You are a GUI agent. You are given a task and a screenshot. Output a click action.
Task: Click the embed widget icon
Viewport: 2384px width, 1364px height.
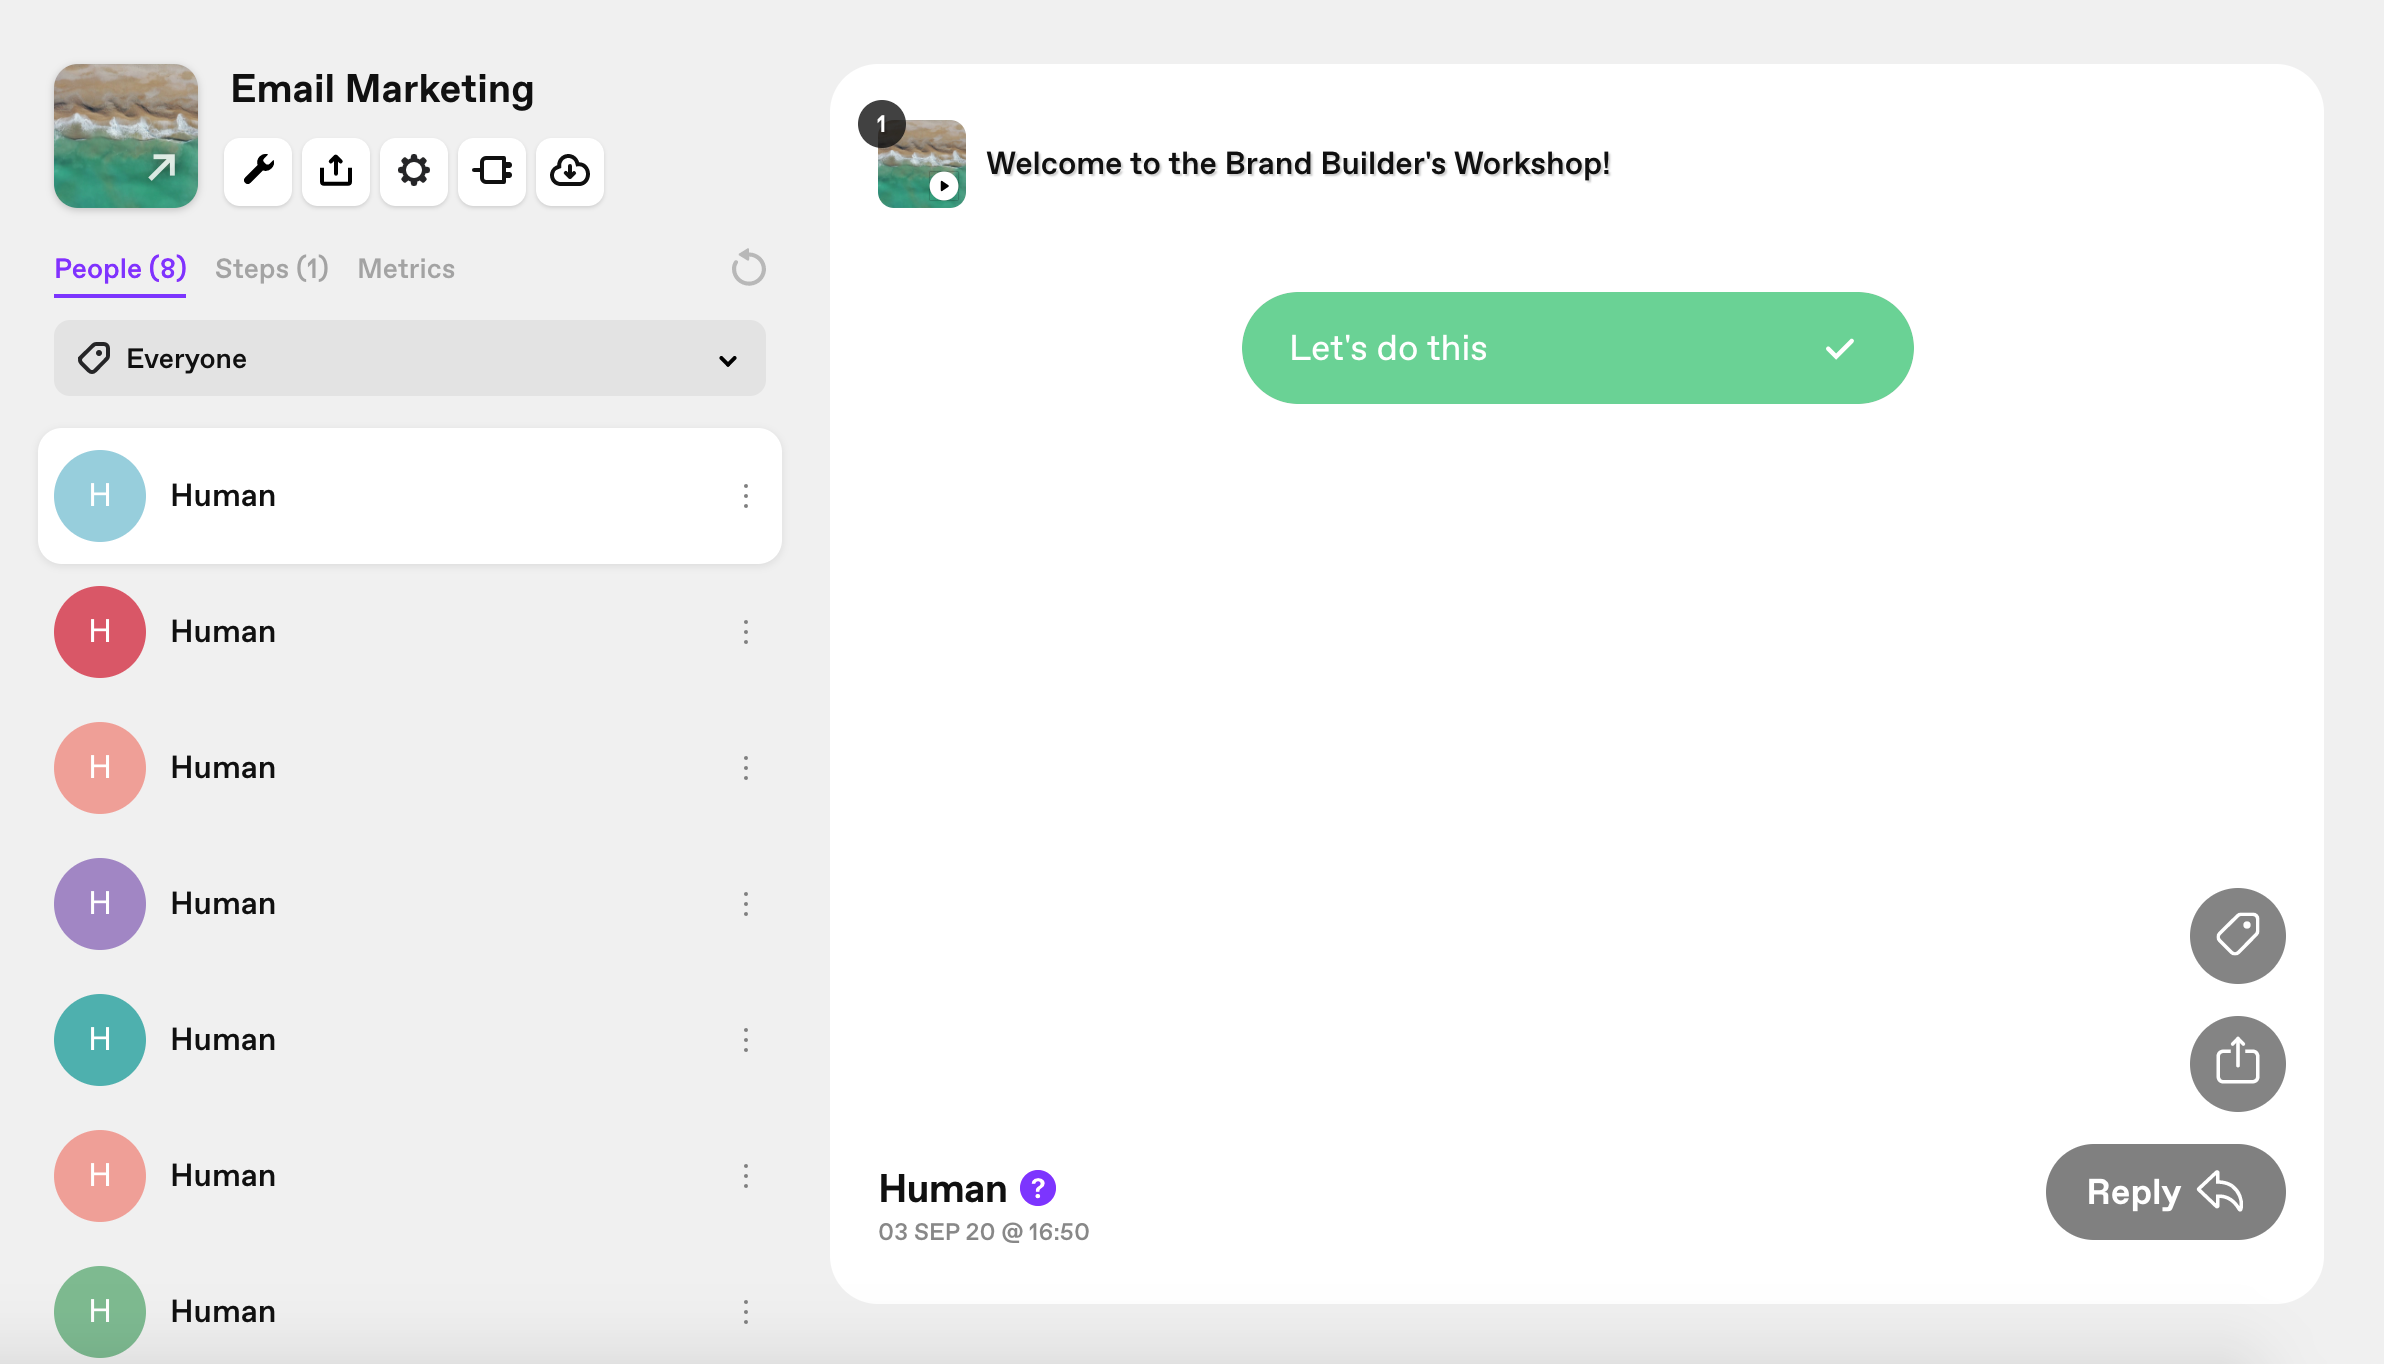pyautogui.click(x=492, y=171)
